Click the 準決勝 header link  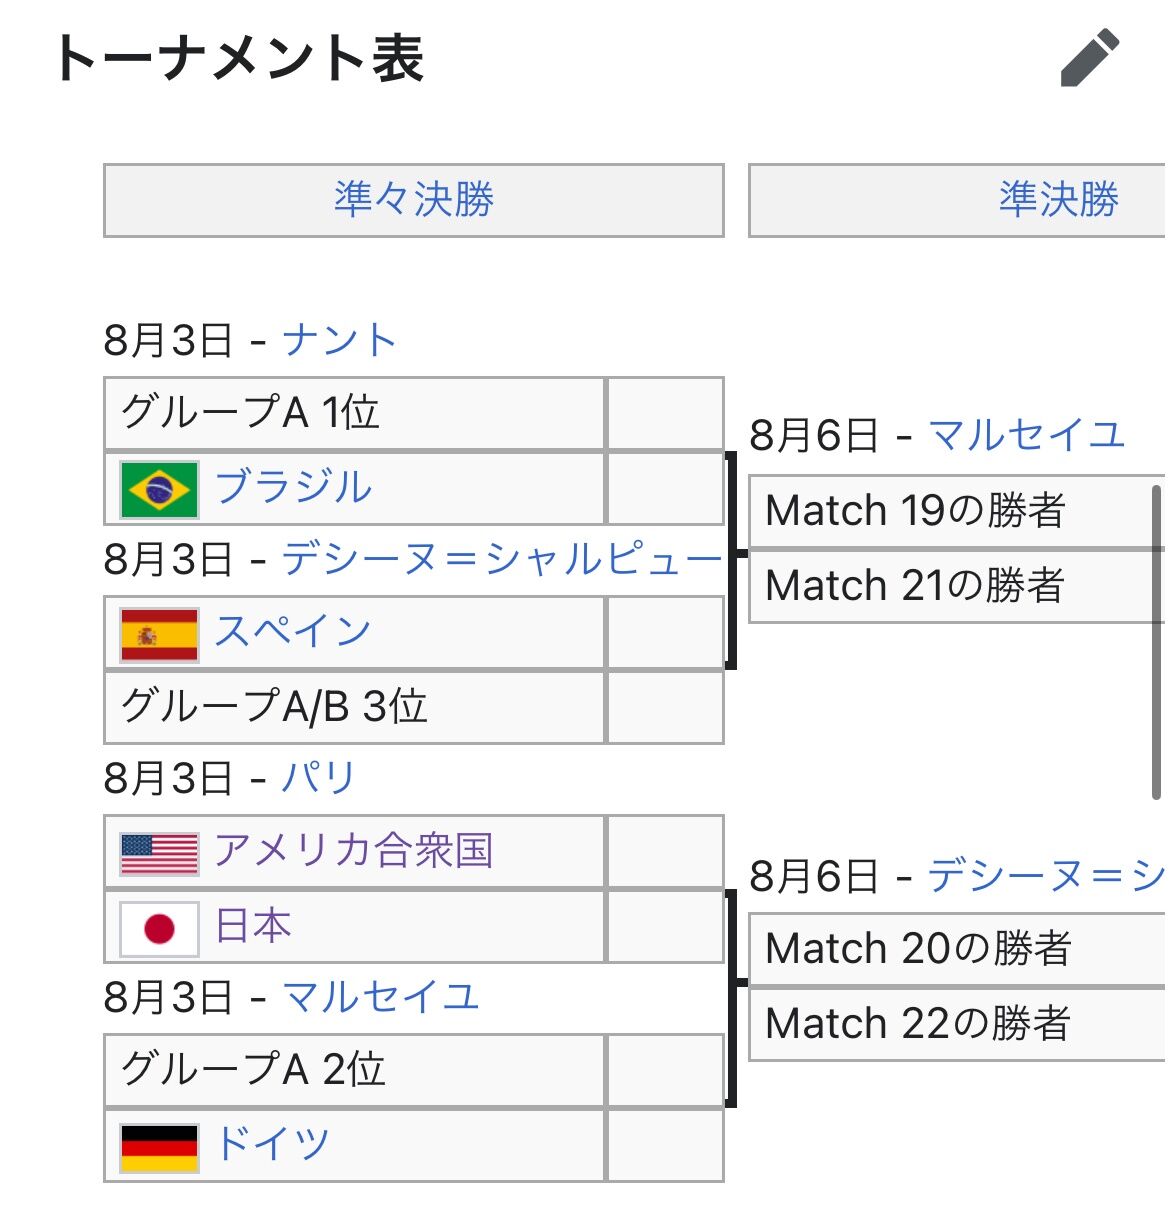click(1058, 200)
